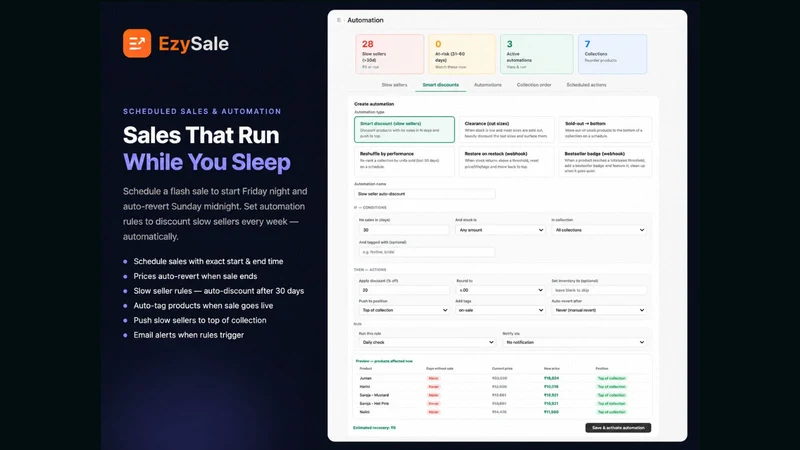Viewport: 800px width, 450px height.
Task: Click the orange EzySale logo icon
Action: click(x=137, y=43)
